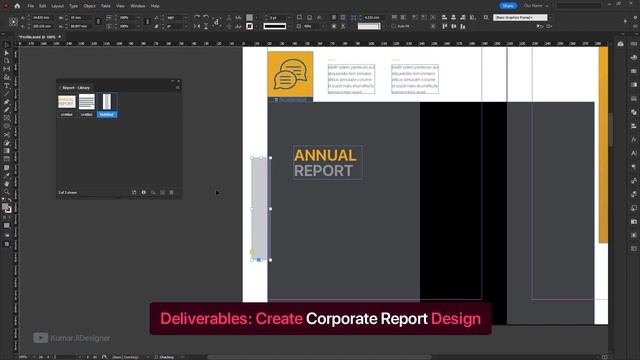Open the stroke style dropdown
The image size is (640, 360).
pos(289,26)
